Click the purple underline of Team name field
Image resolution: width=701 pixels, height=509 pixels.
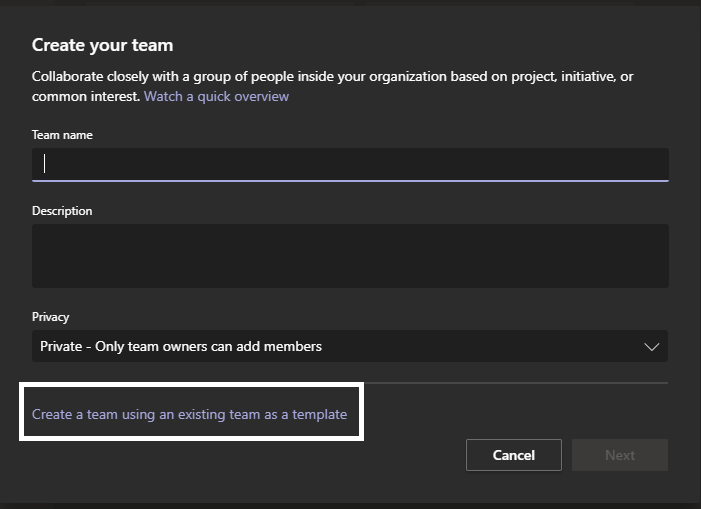(x=350, y=181)
